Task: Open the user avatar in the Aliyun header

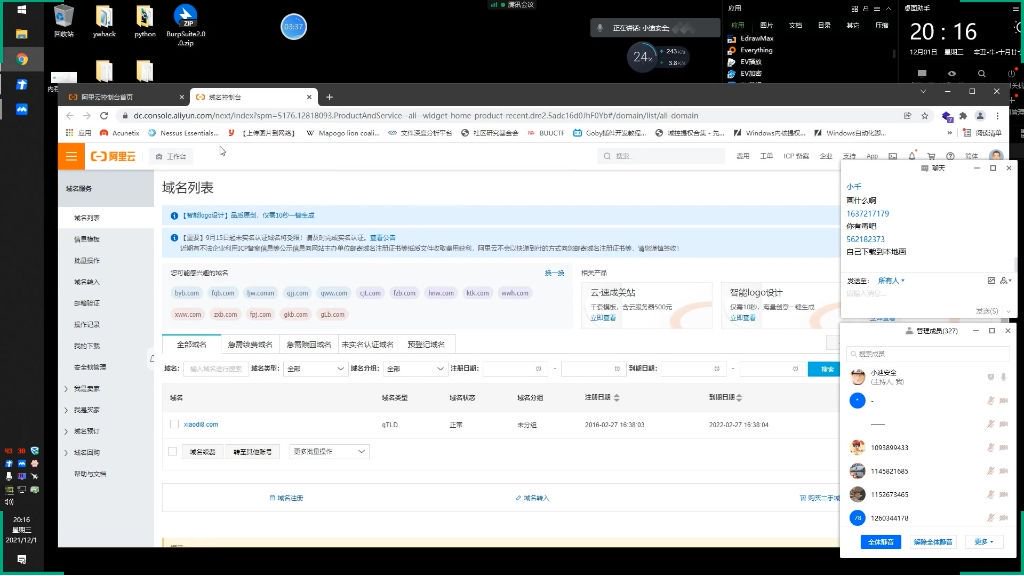Action: pyautogui.click(x=995, y=155)
